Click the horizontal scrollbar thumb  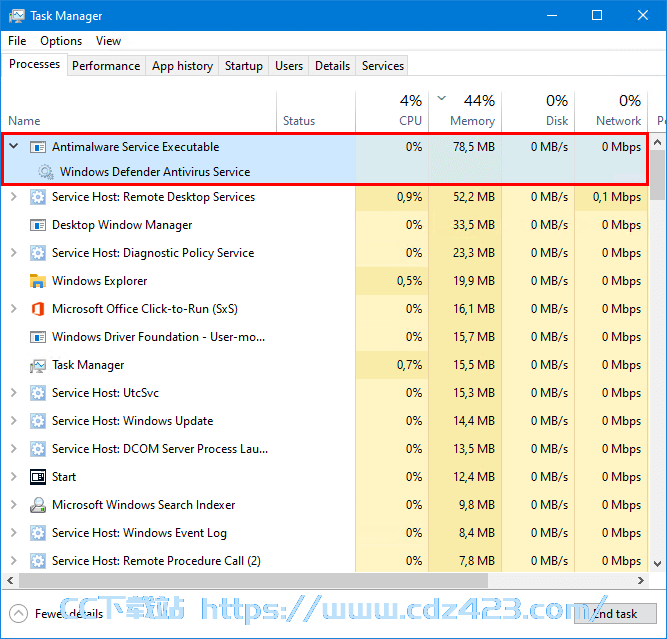pyautogui.click(x=253, y=580)
